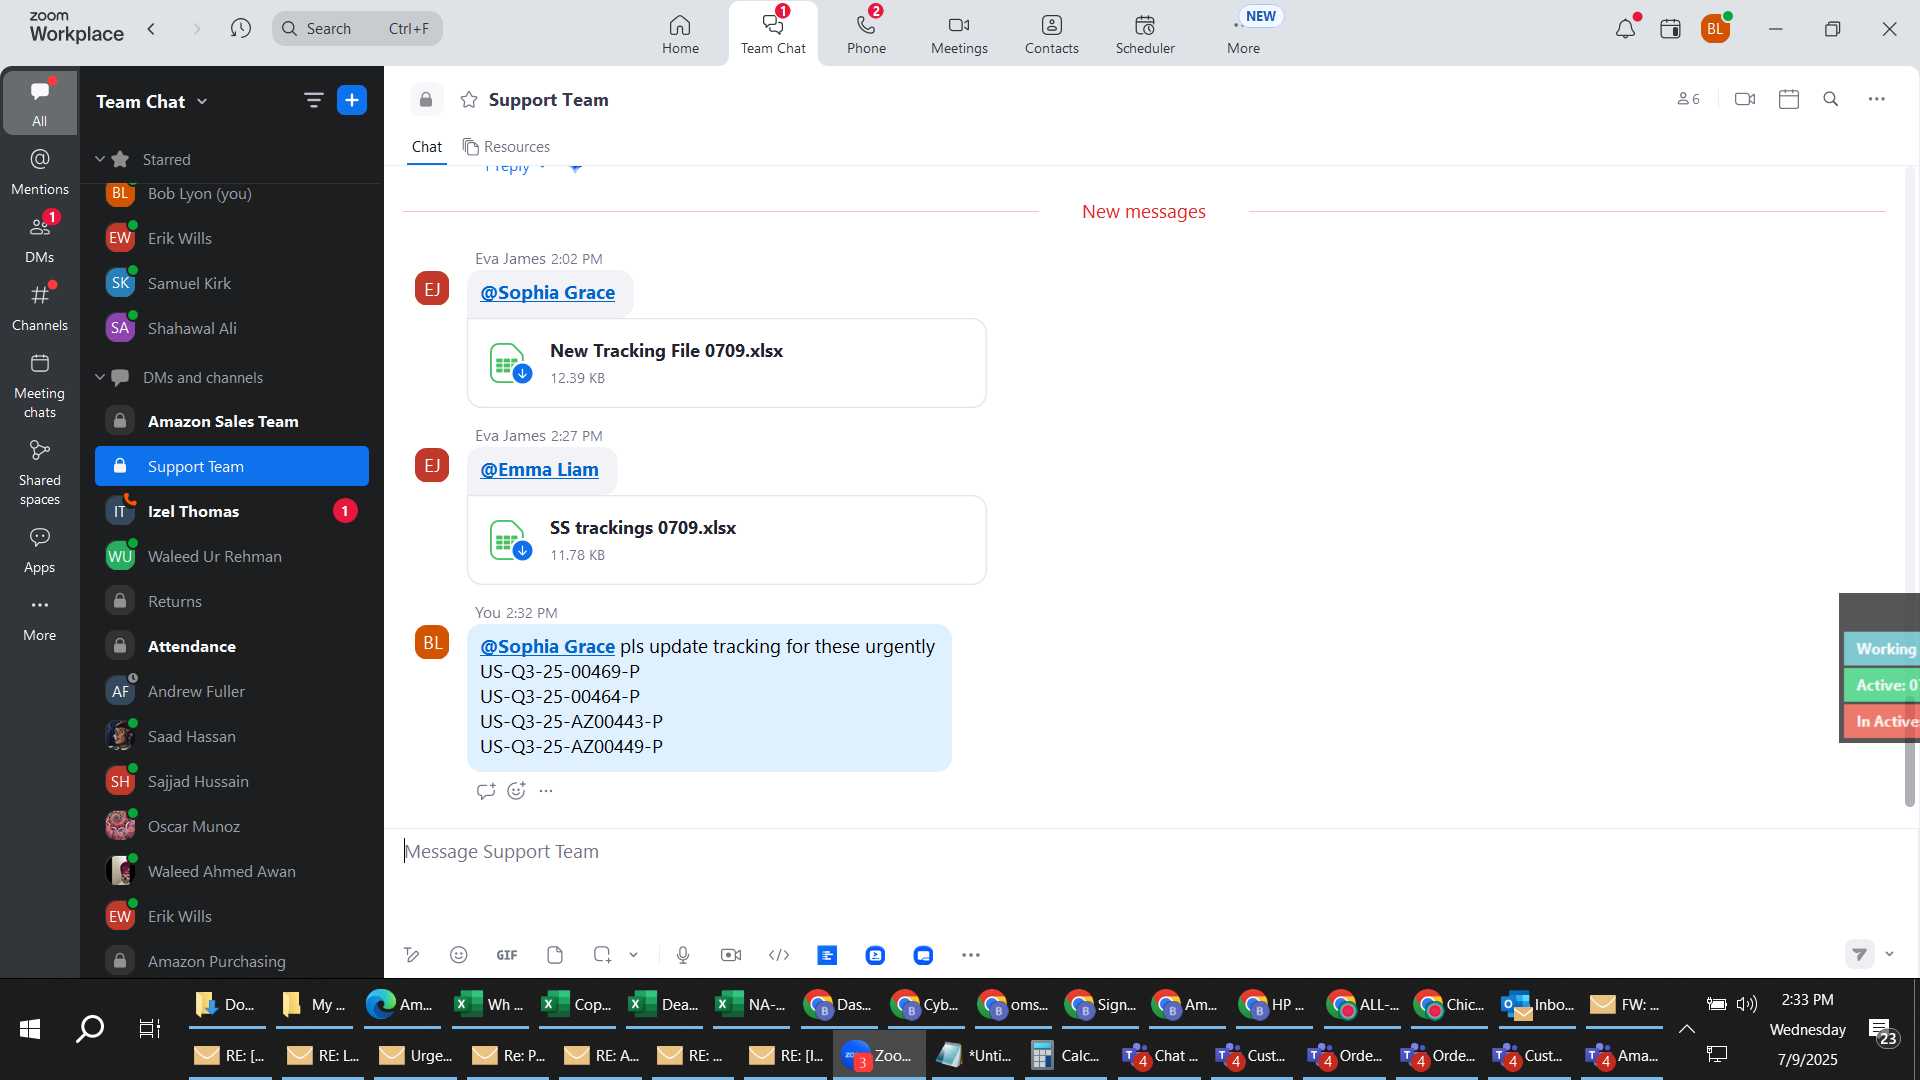
Task: Open notifications bell icon
Action: click(x=1625, y=29)
